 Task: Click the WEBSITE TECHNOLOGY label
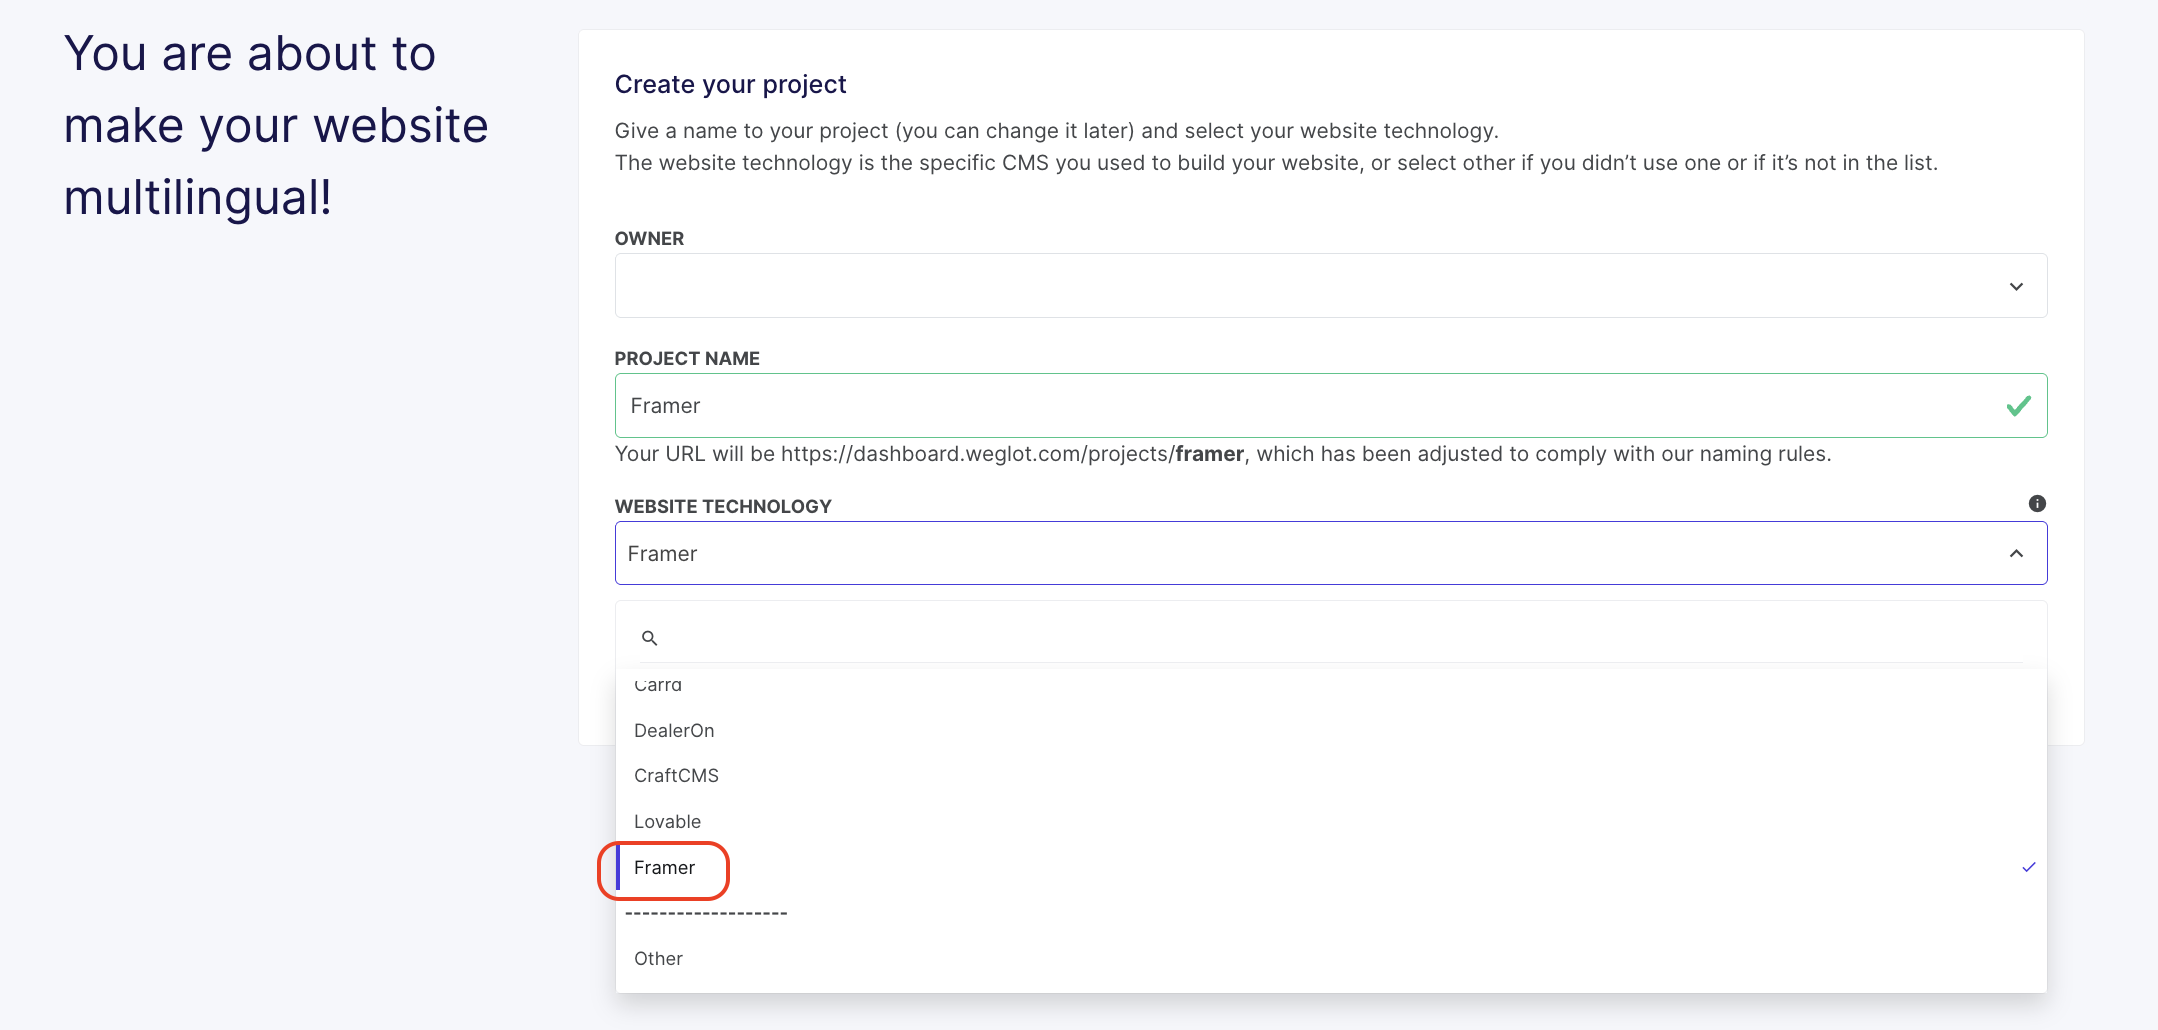pos(723,507)
